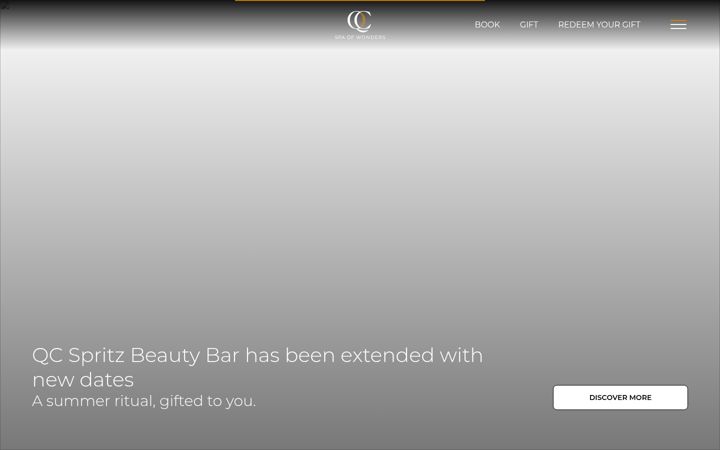The image size is (720, 450).
Task: Click the QC Spritz Beauty Bar headline
Action: coord(258,367)
